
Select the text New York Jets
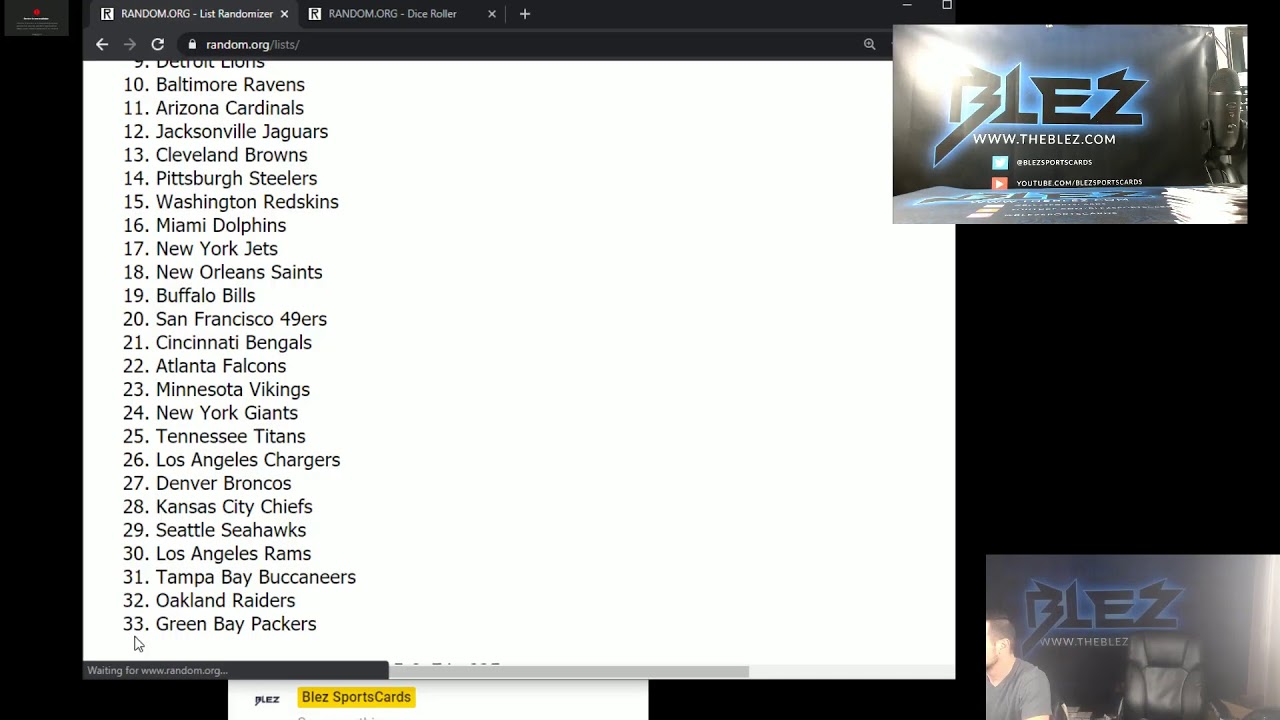(x=217, y=249)
